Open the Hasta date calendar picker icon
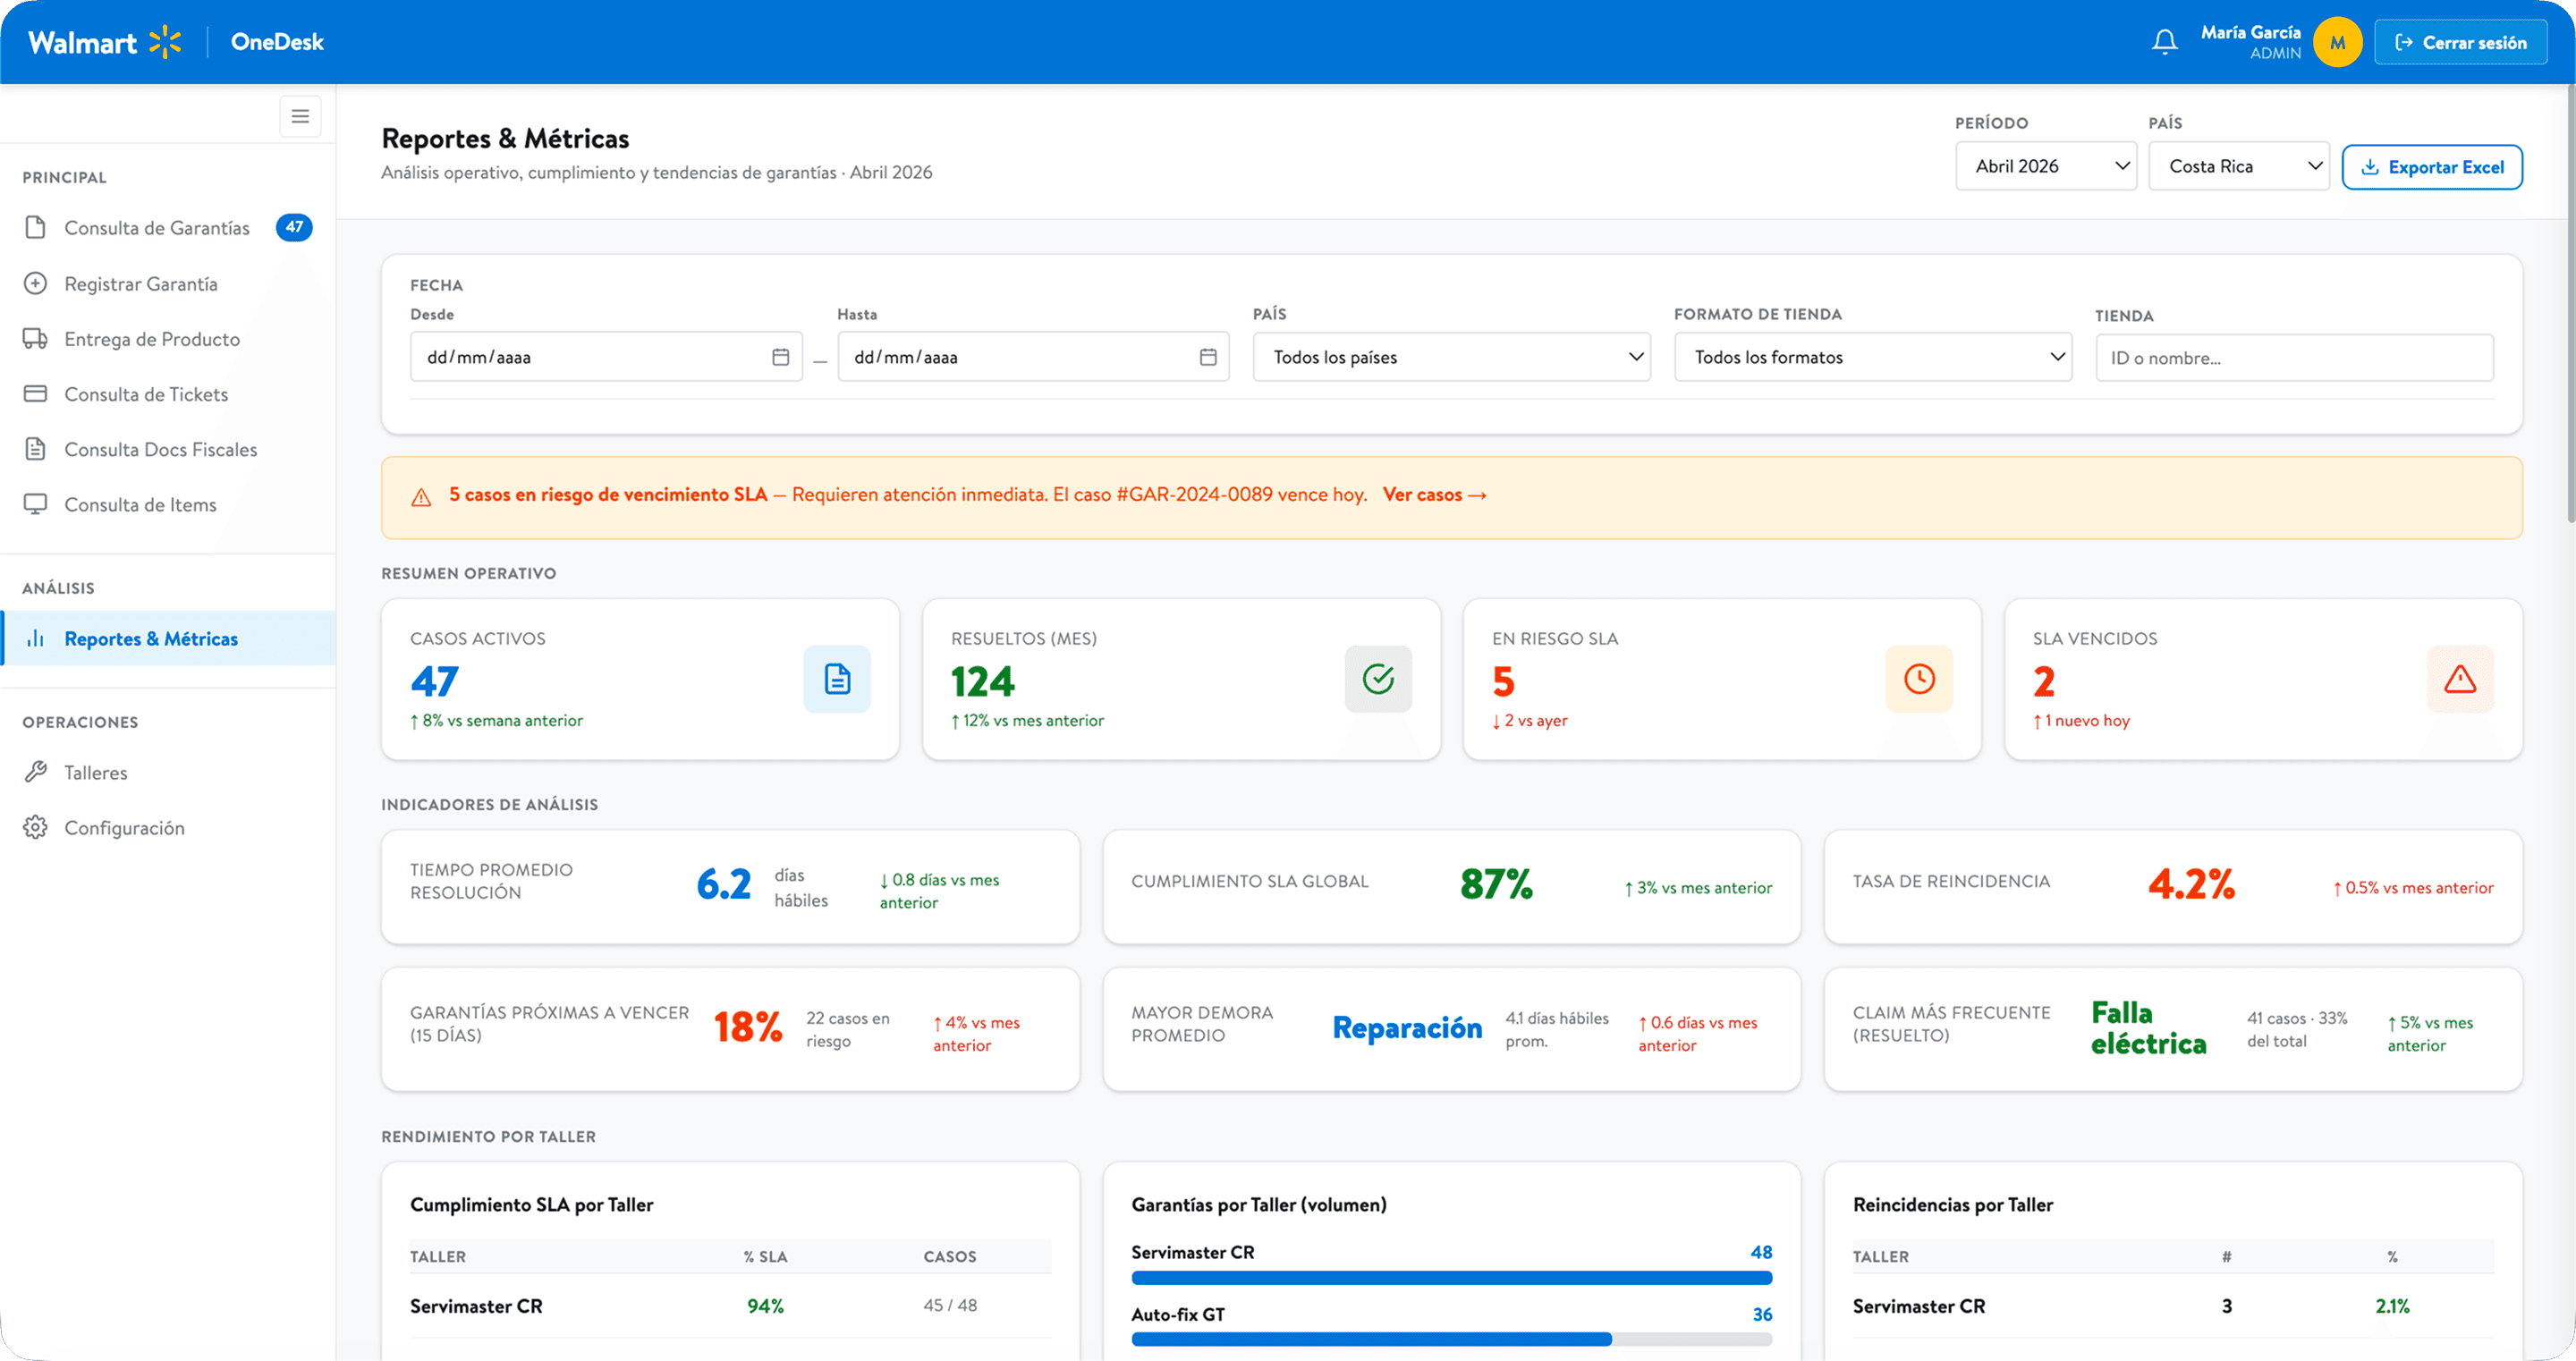The height and width of the screenshot is (1361, 2576). pyautogui.click(x=1208, y=357)
